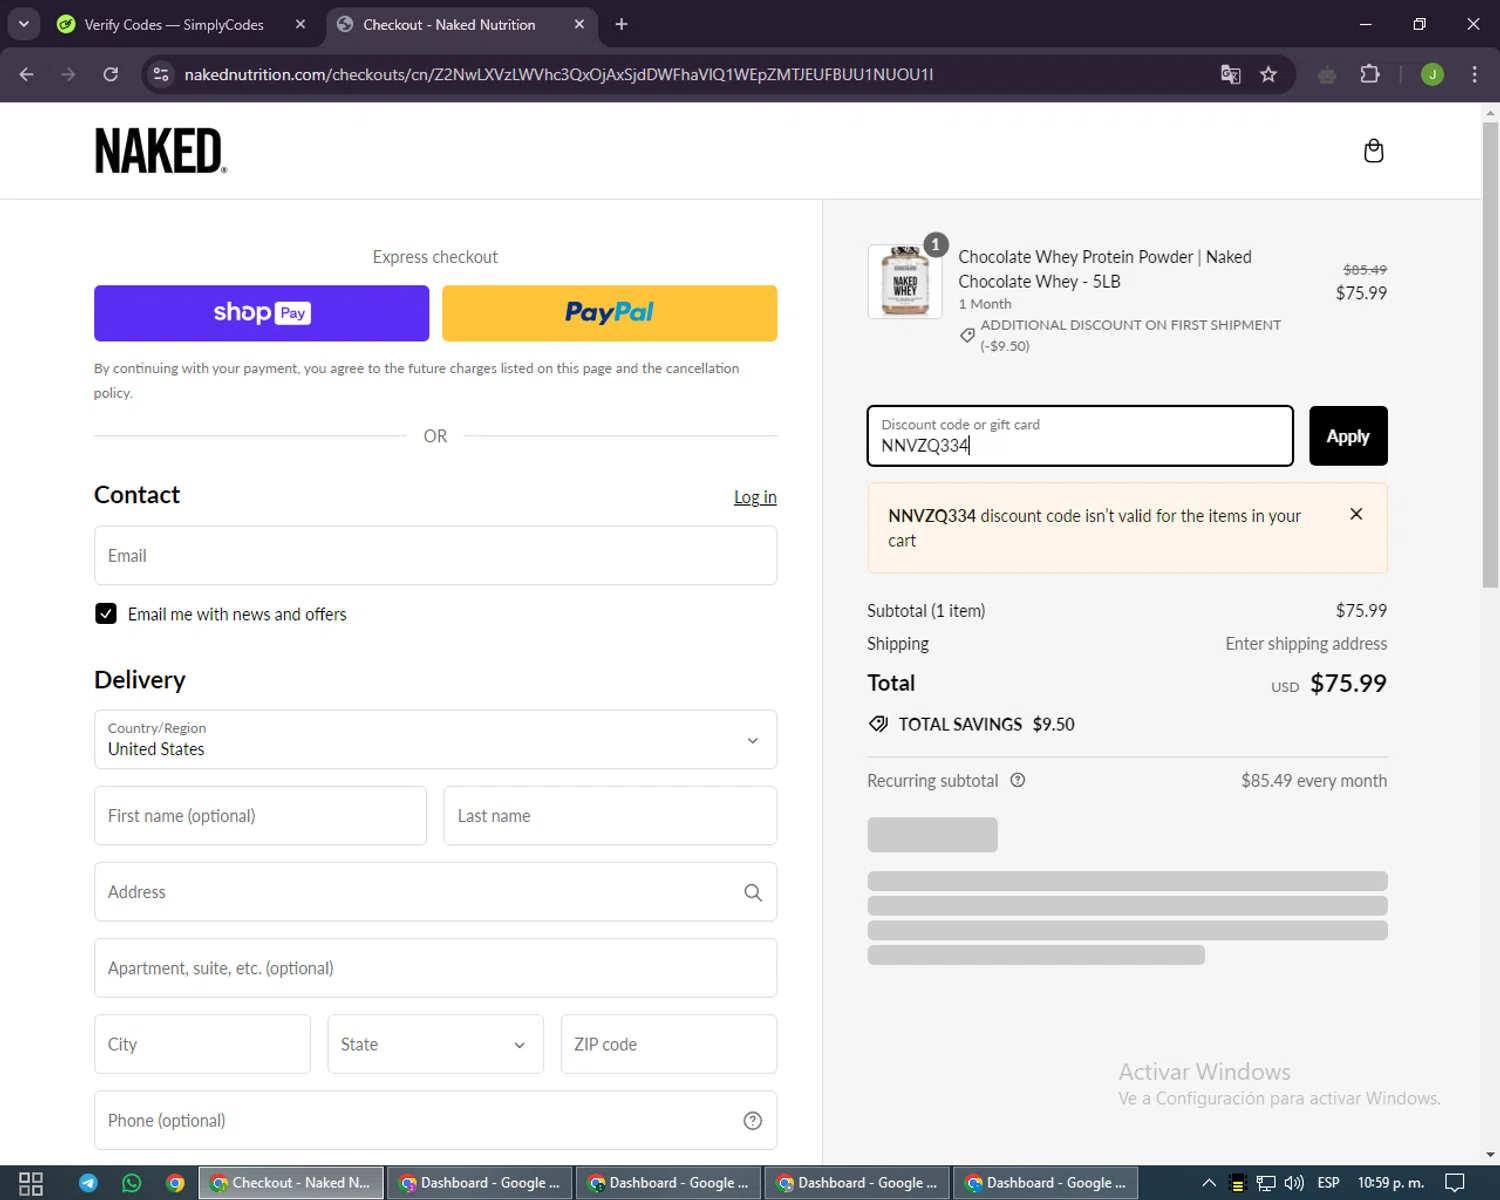This screenshot has width=1500, height=1200.
Task: Show hidden system tray icons
Action: [x=1209, y=1183]
